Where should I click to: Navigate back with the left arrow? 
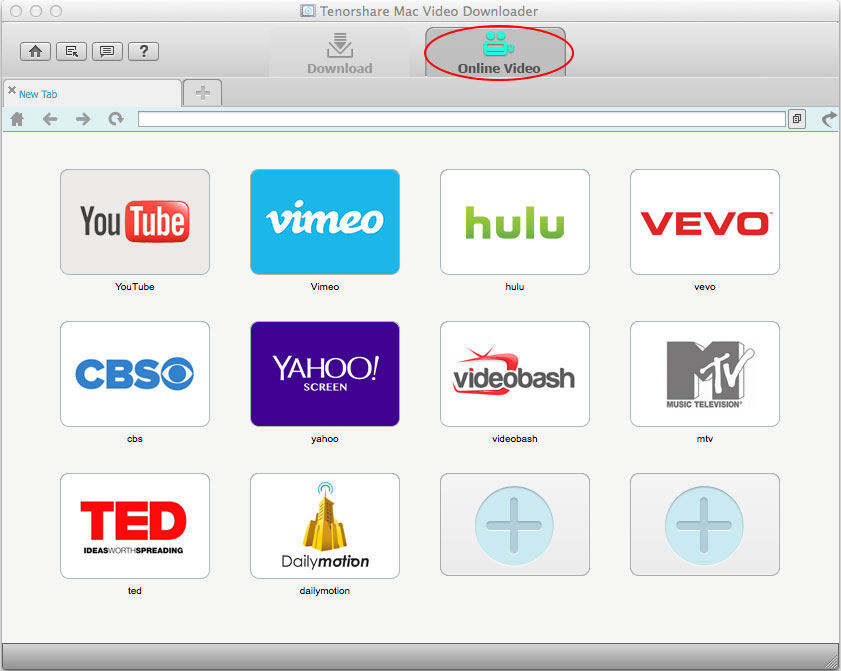(50, 119)
